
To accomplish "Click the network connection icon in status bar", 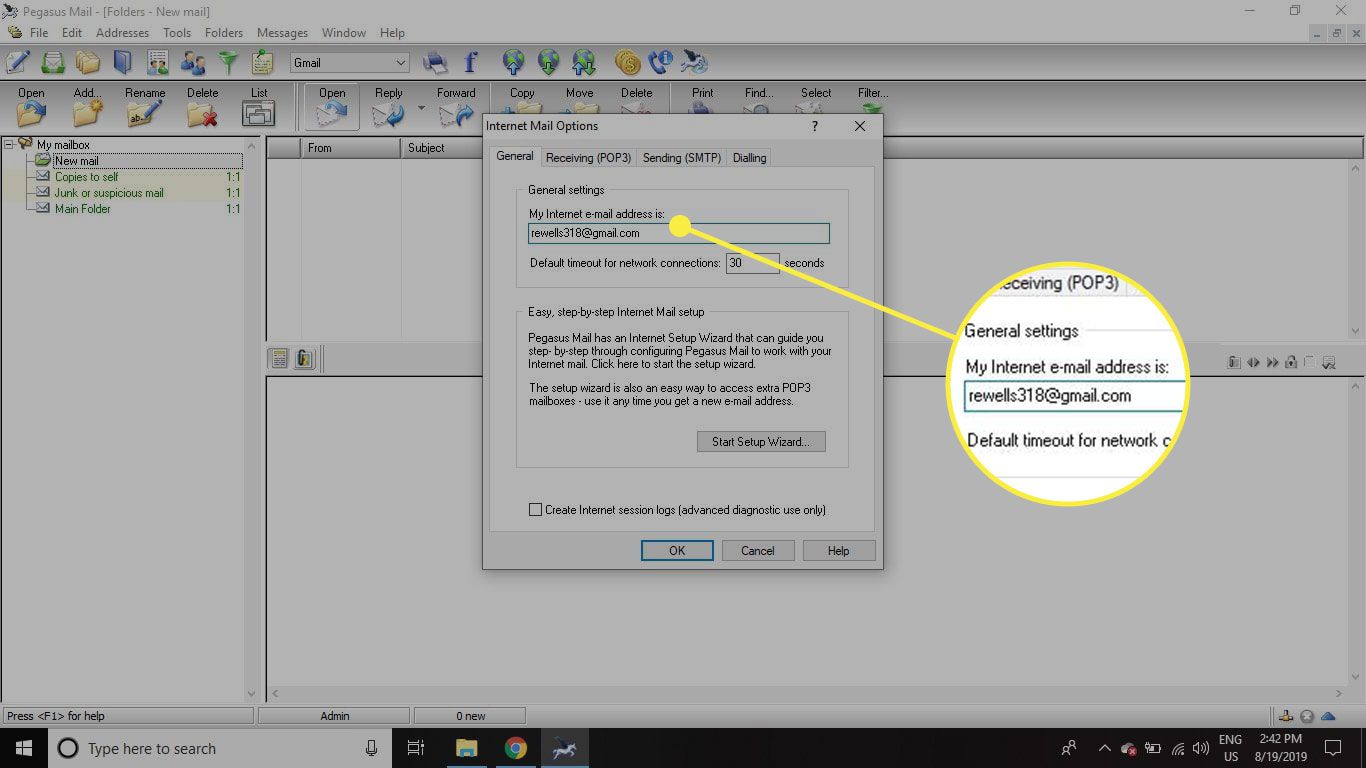I will 1287,716.
